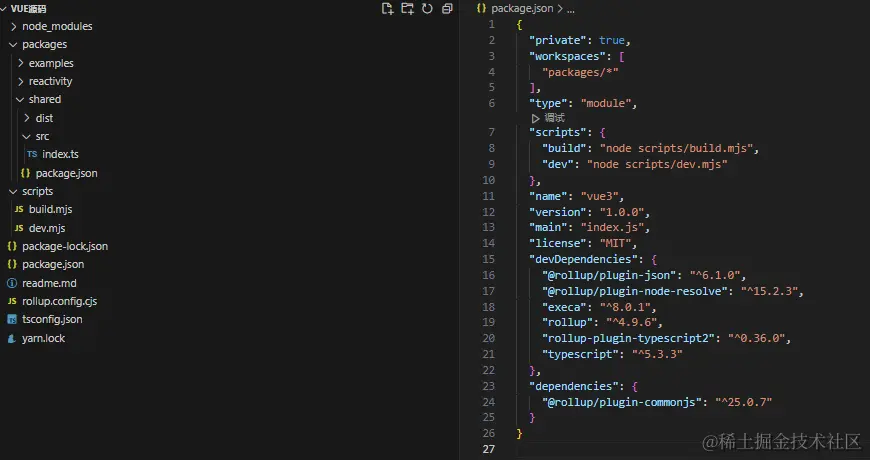Click the "node scripts/build.mjs" string
Viewport: 870px width, 460px height.
coord(676,148)
